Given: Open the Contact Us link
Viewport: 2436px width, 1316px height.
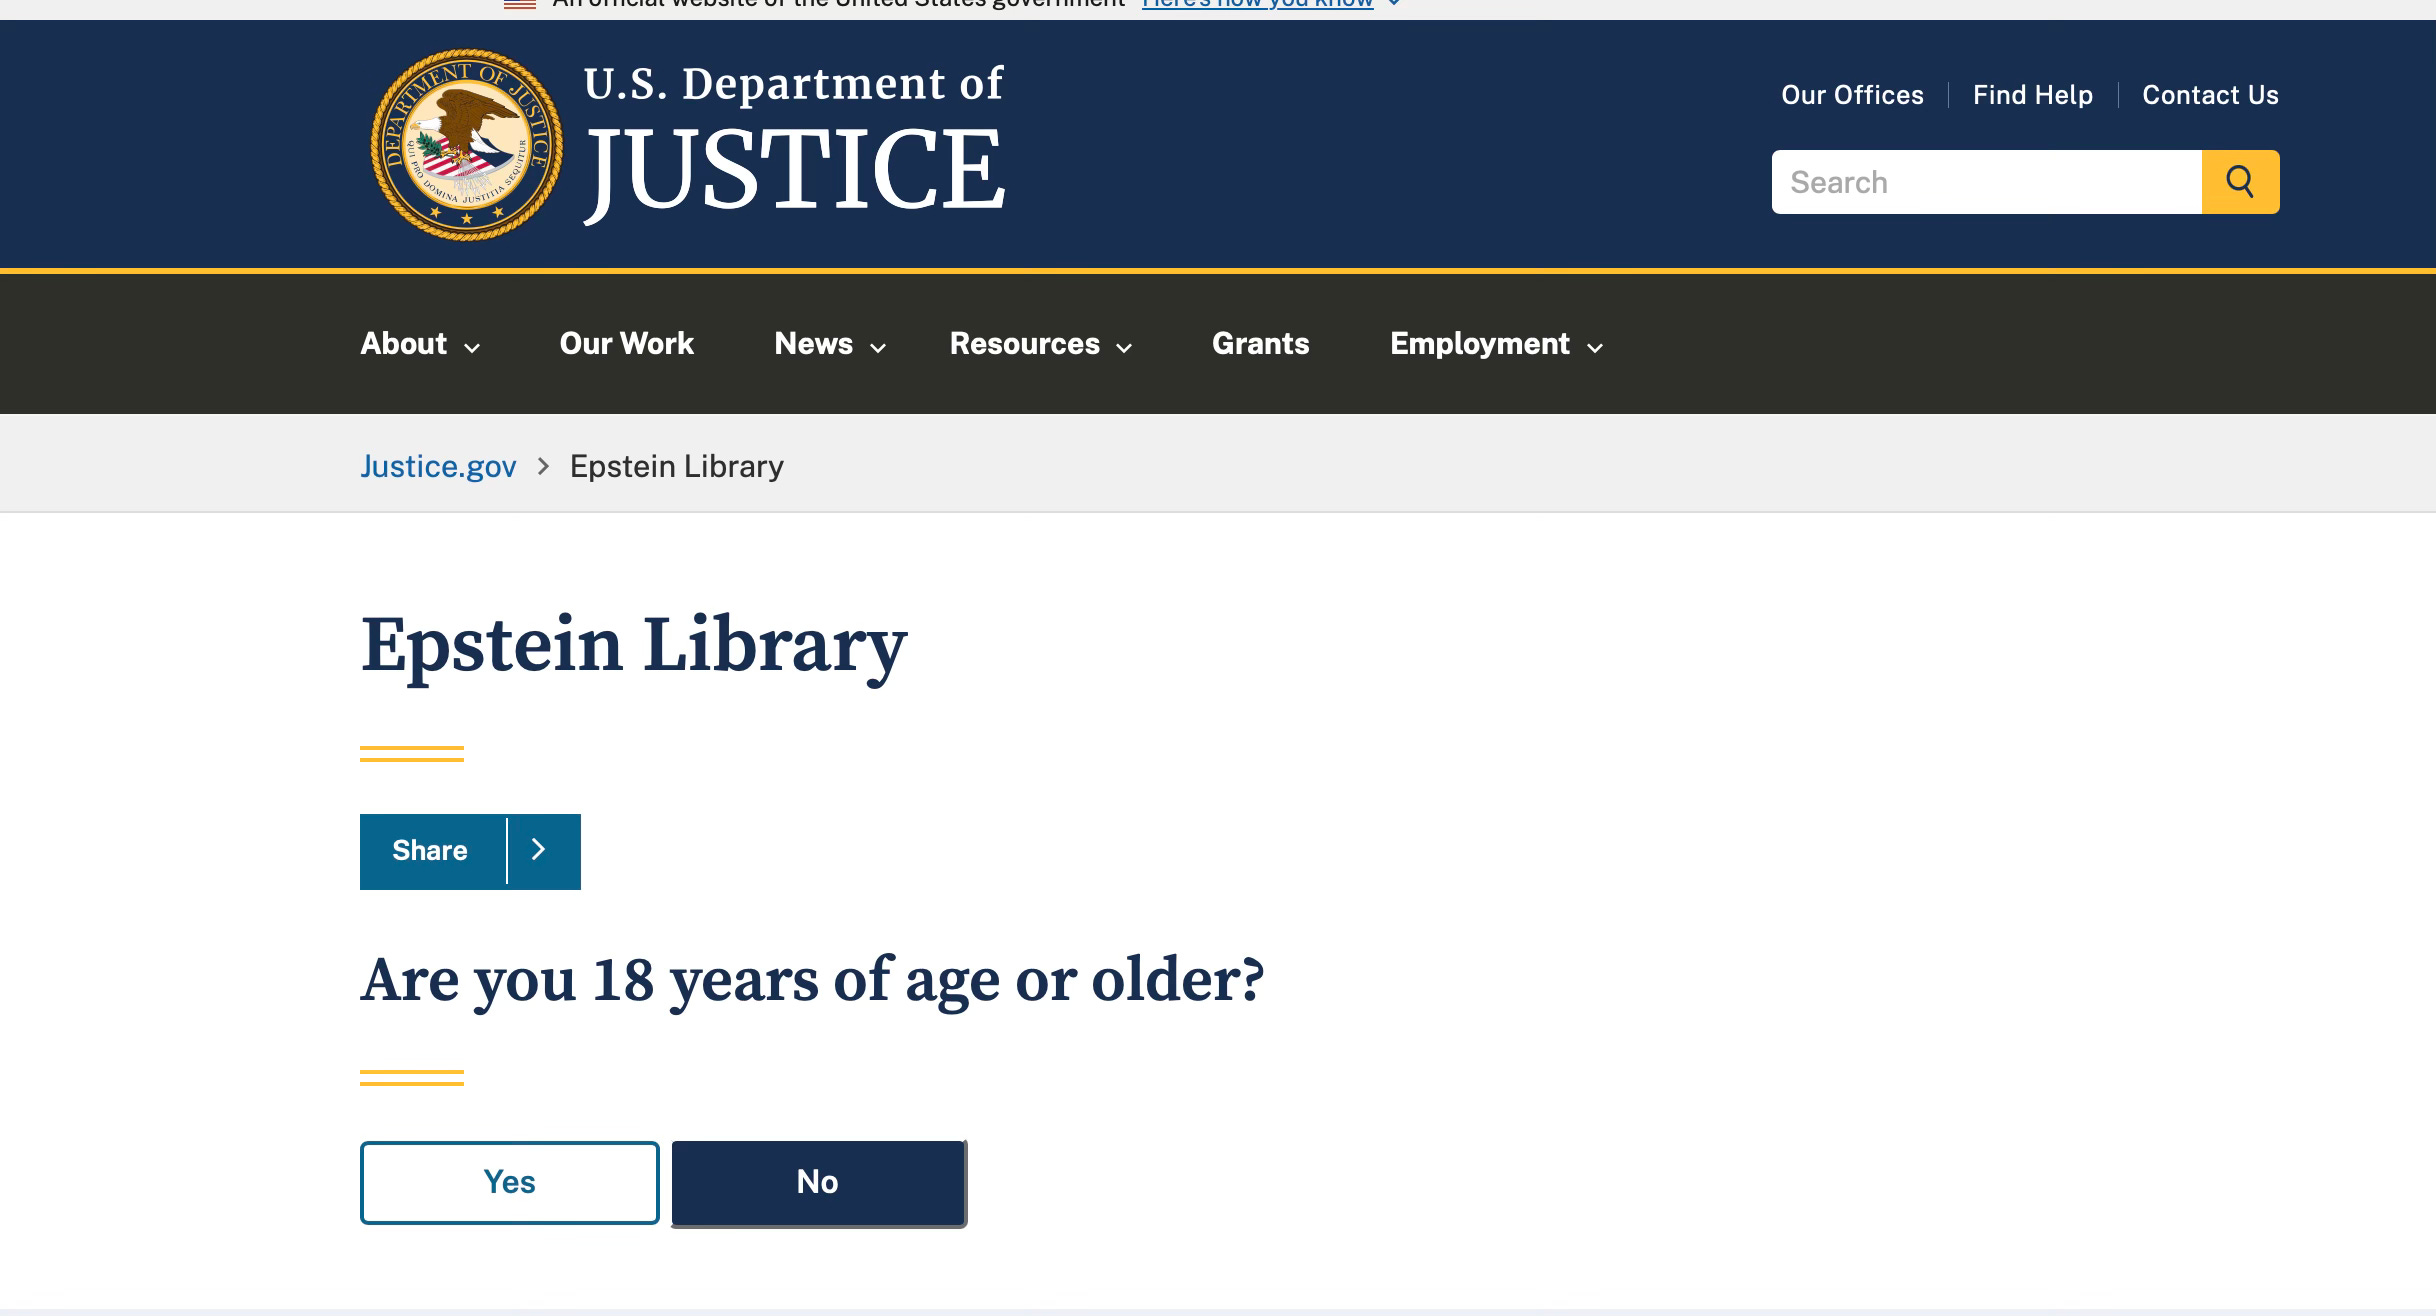Looking at the screenshot, I should pyautogui.click(x=2210, y=95).
